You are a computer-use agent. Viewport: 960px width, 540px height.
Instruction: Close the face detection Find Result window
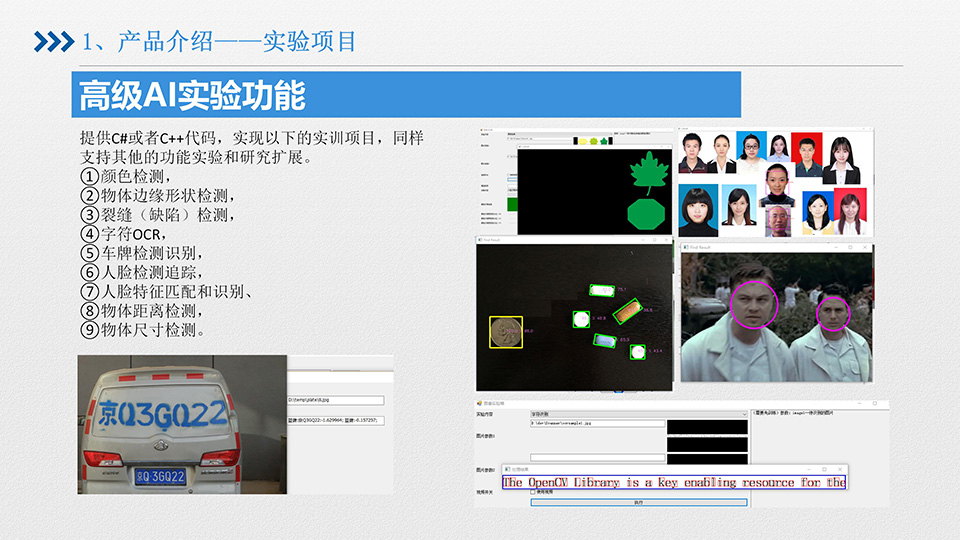pos(866,246)
